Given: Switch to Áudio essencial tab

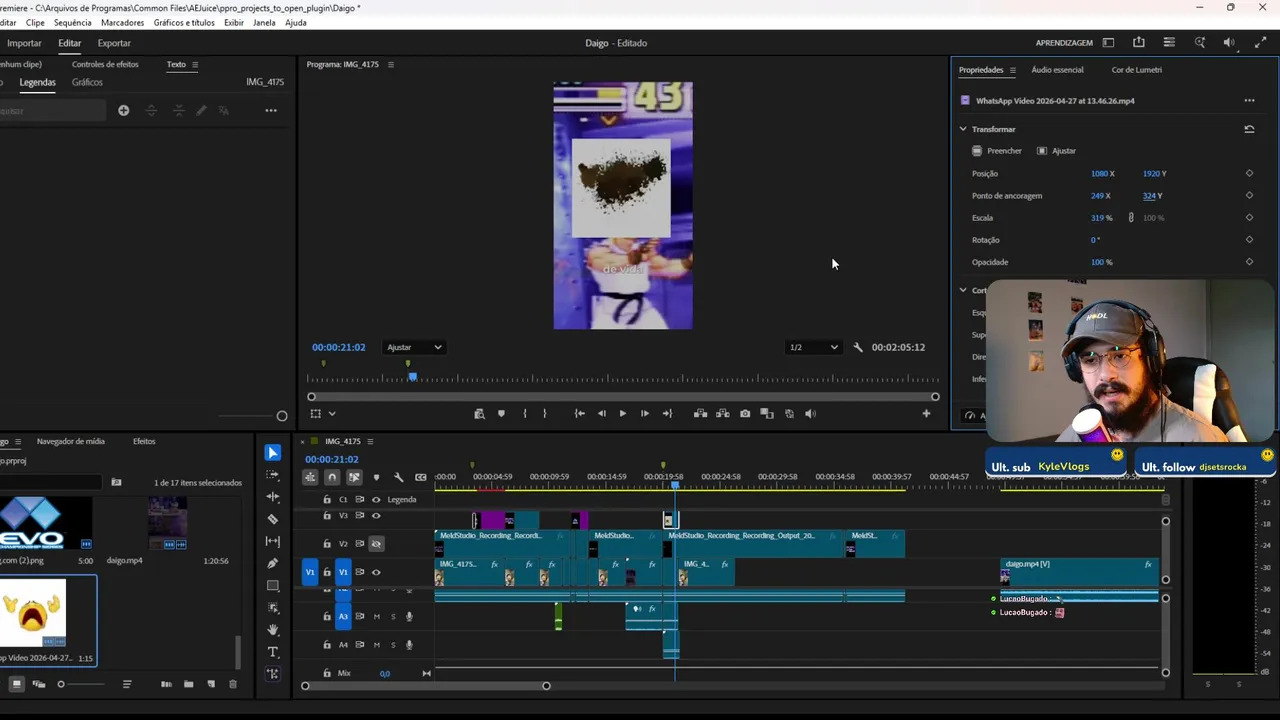Looking at the screenshot, I should click(1057, 70).
